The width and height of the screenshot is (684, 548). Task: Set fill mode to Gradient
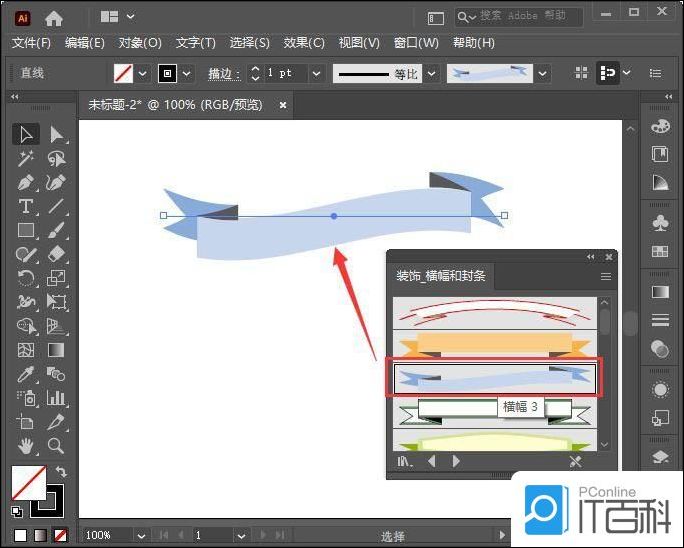coord(40,535)
